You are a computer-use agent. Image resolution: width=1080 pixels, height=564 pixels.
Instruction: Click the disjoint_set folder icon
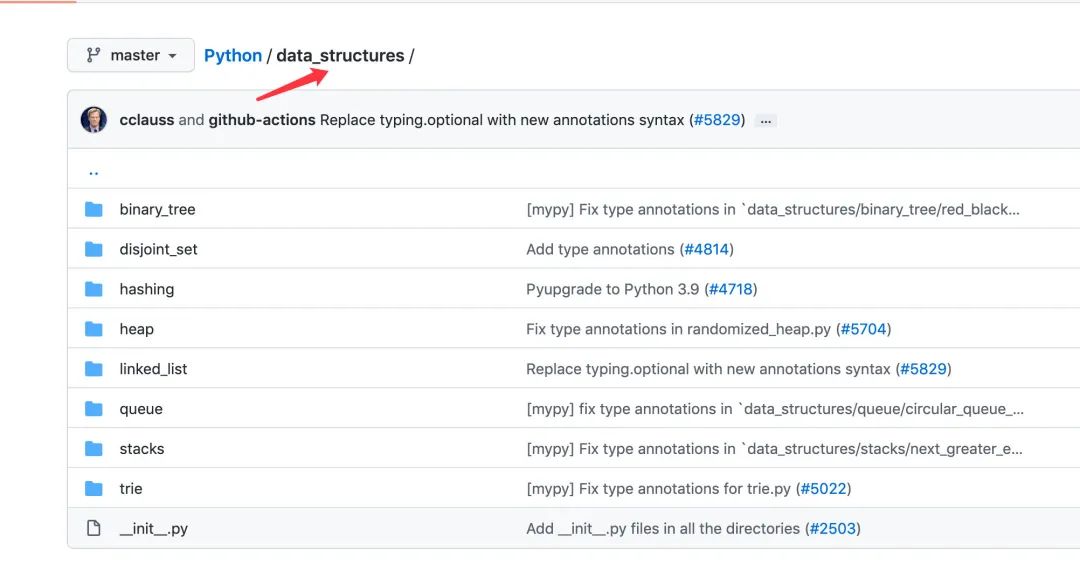point(94,249)
